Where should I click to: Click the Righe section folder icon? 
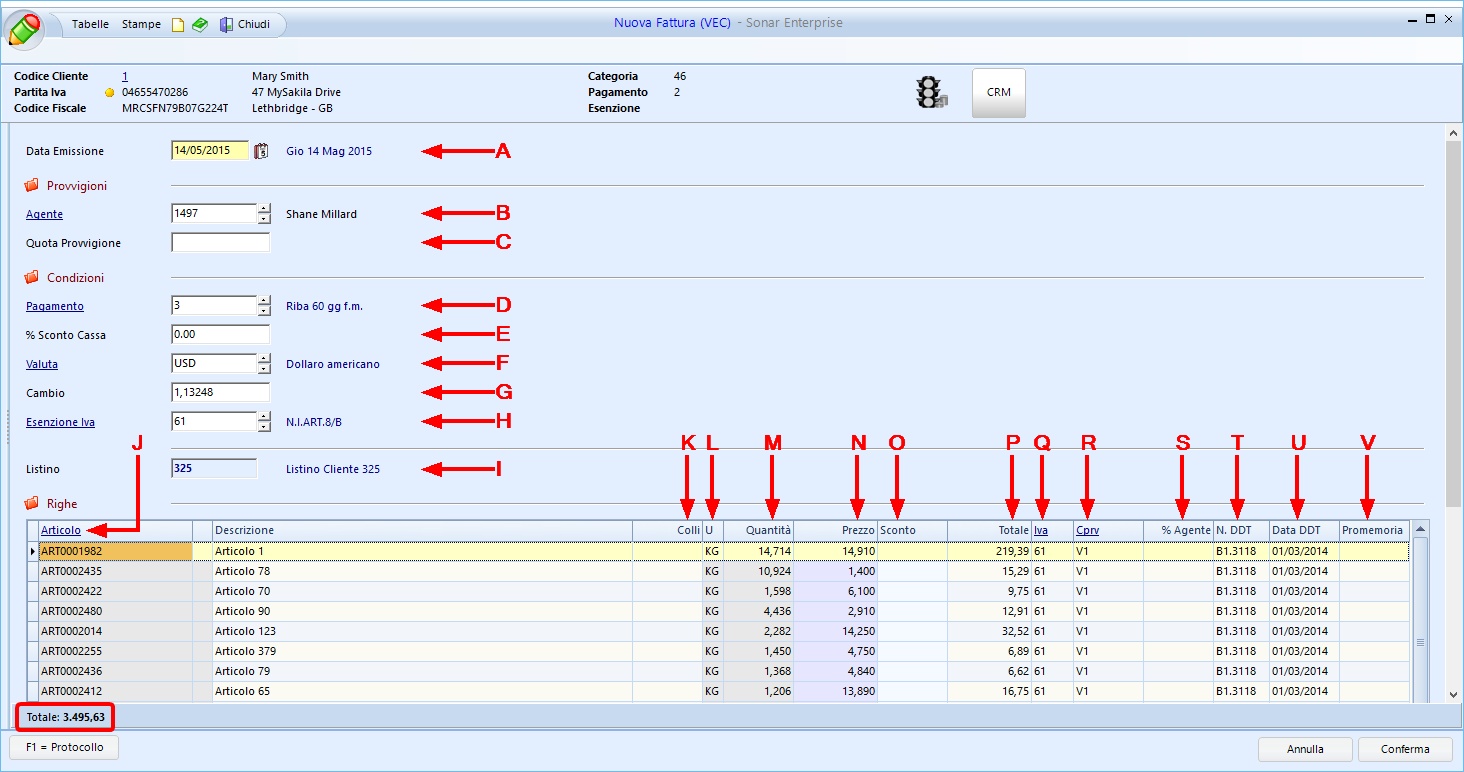click(31, 504)
